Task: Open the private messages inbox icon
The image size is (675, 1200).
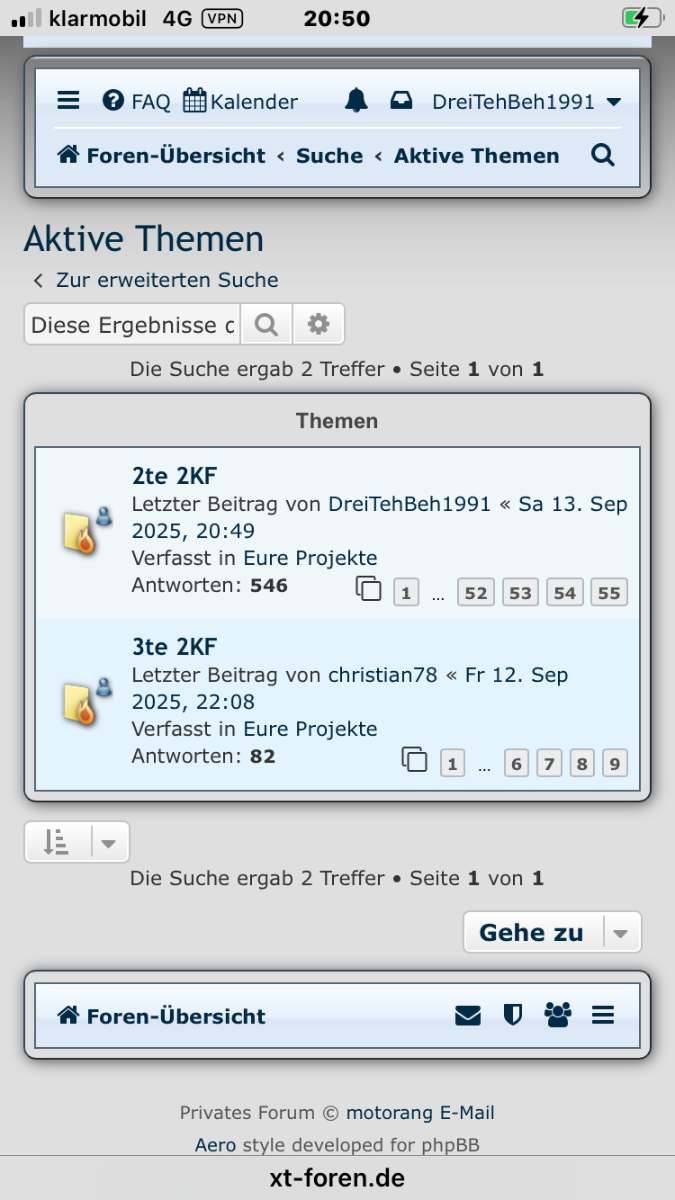Action: [x=401, y=101]
